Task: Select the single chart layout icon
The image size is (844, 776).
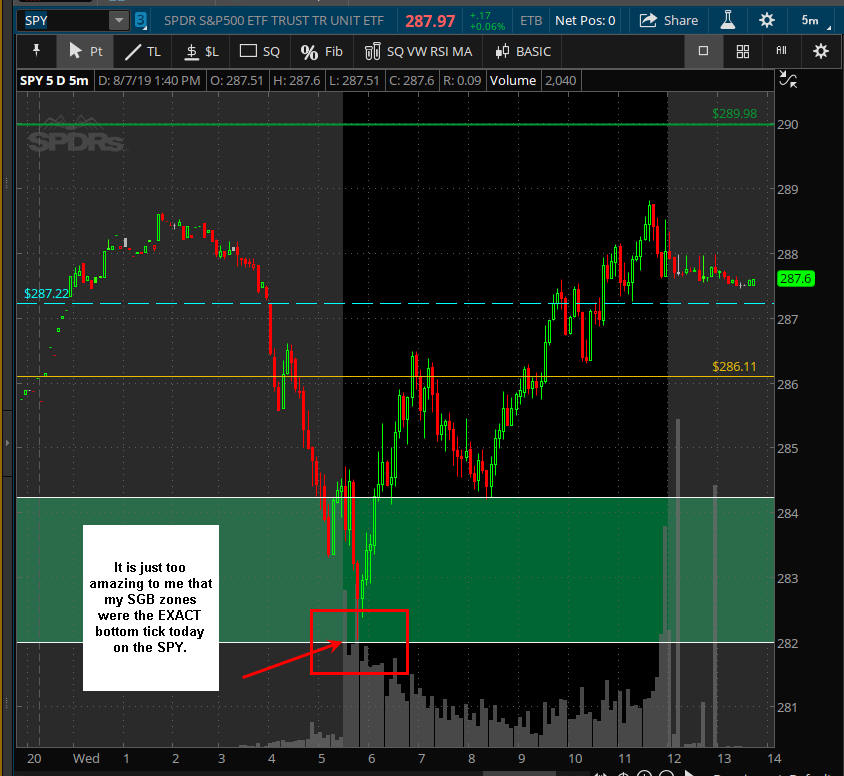Action: 703,51
